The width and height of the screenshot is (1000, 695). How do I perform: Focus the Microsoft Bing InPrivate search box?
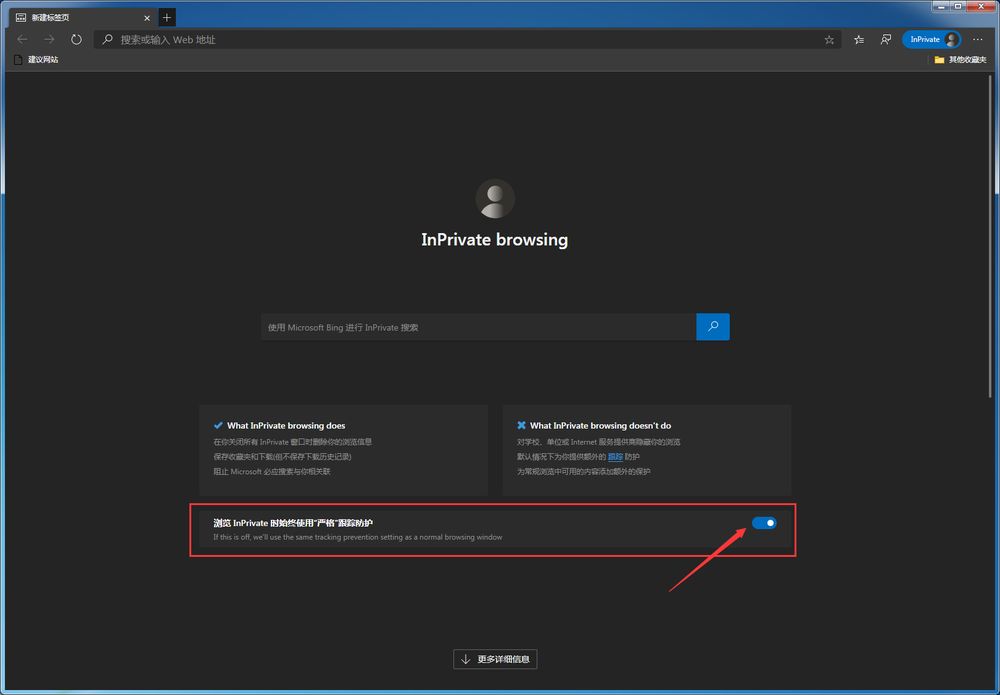click(x=478, y=327)
